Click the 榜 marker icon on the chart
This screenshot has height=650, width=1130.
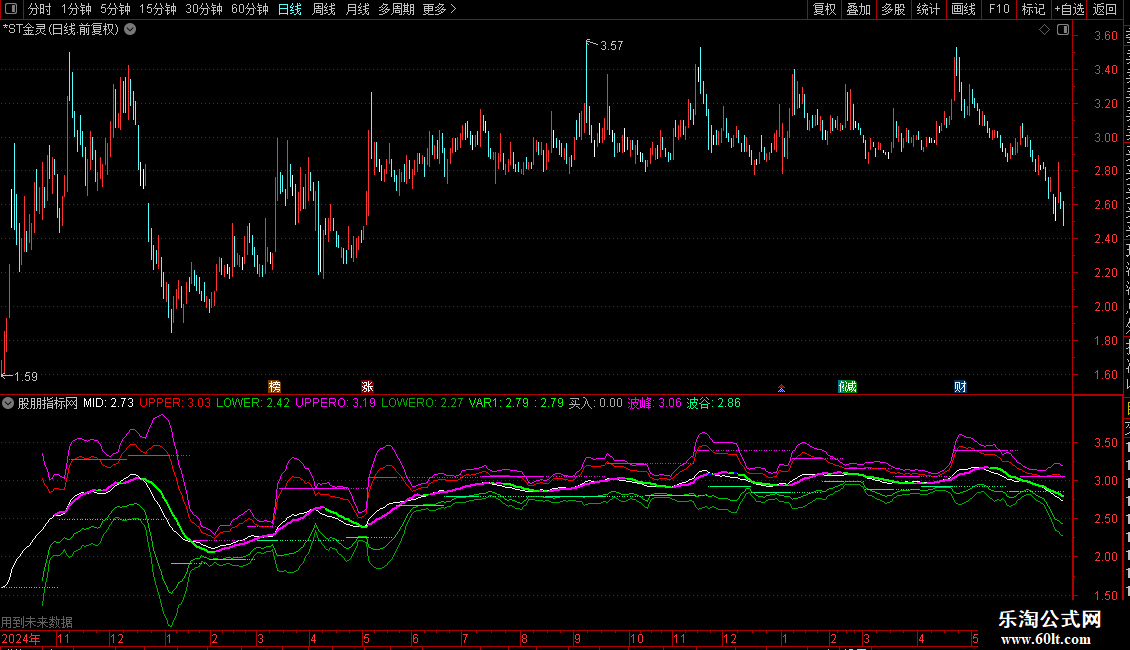click(275, 387)
